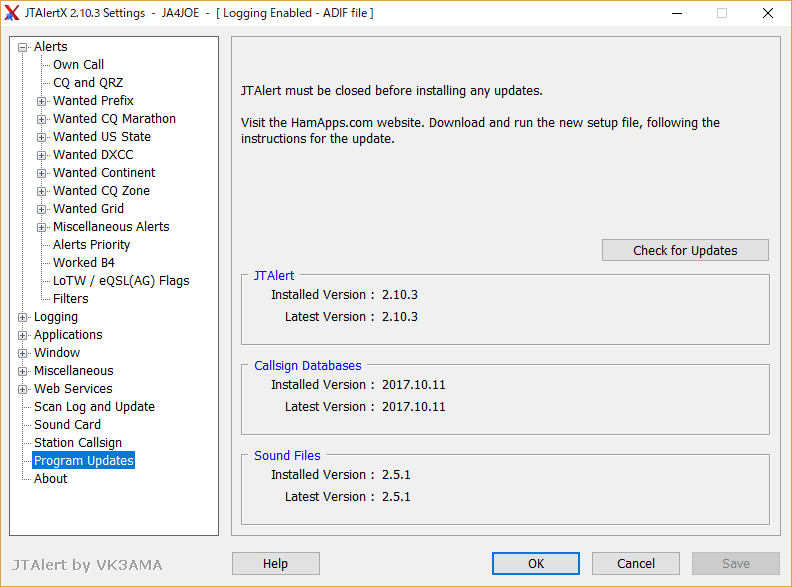Select the Window category
Viewport: 792px width, 587px height.
[57, 353]
